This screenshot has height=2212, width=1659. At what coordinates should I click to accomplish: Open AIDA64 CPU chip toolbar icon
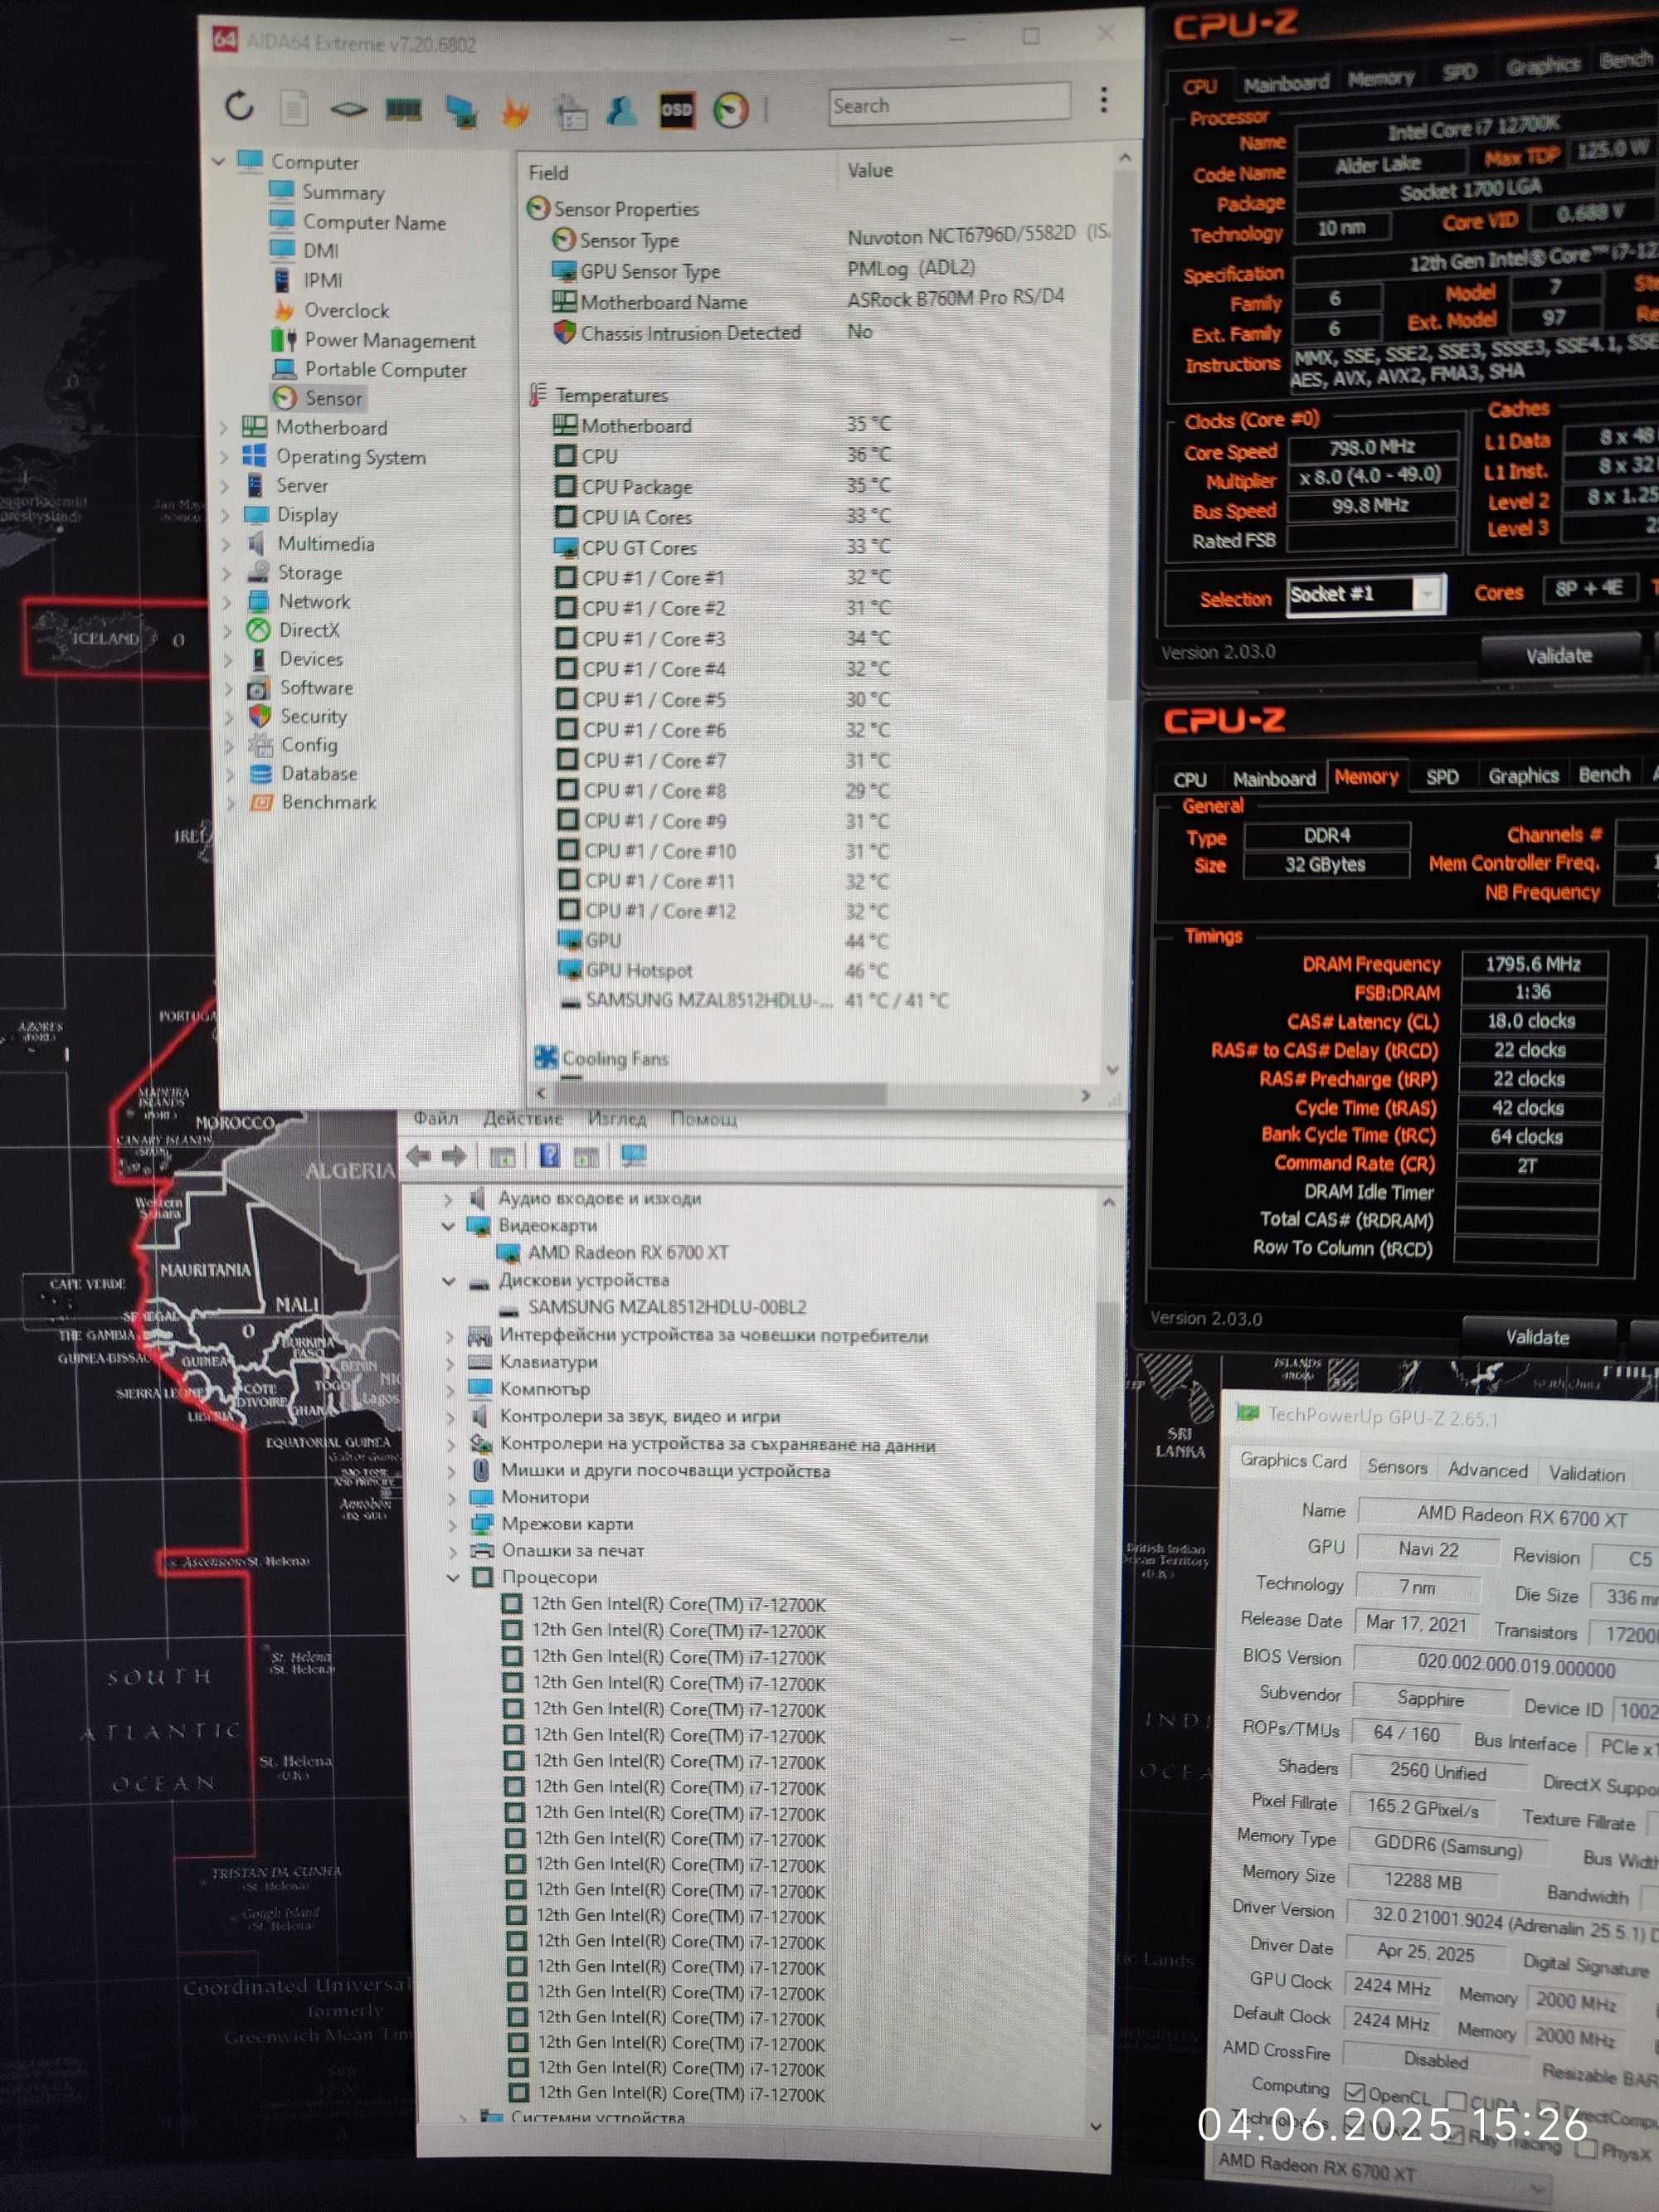[x=348, y=108]
